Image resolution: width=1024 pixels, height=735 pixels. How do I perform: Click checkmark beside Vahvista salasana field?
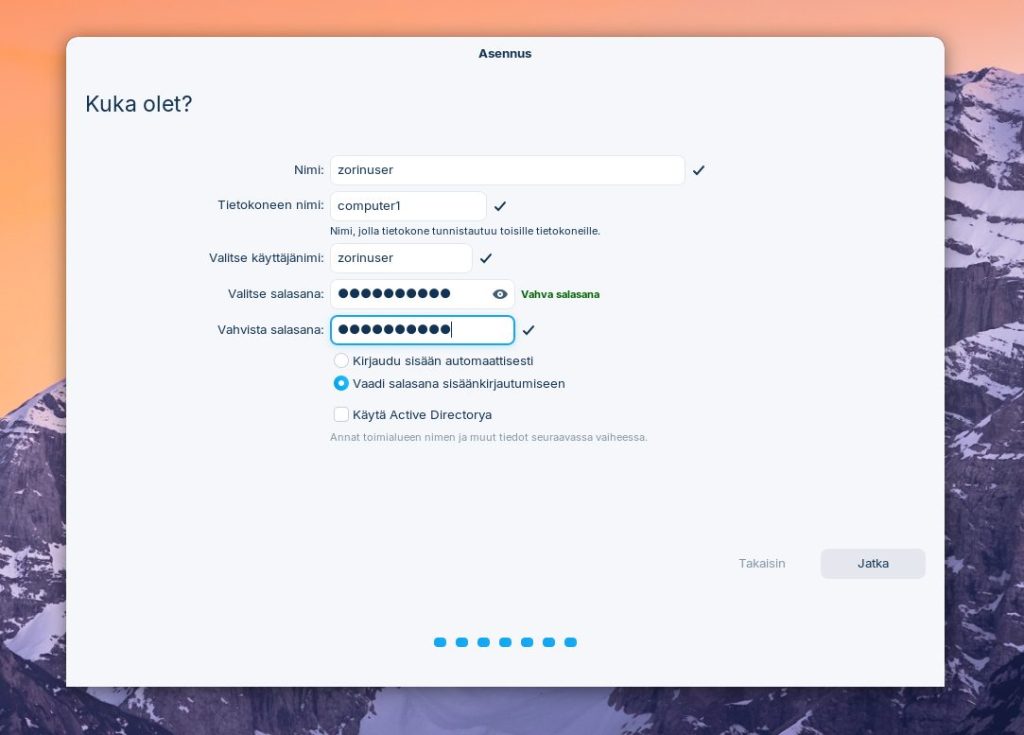528,330
